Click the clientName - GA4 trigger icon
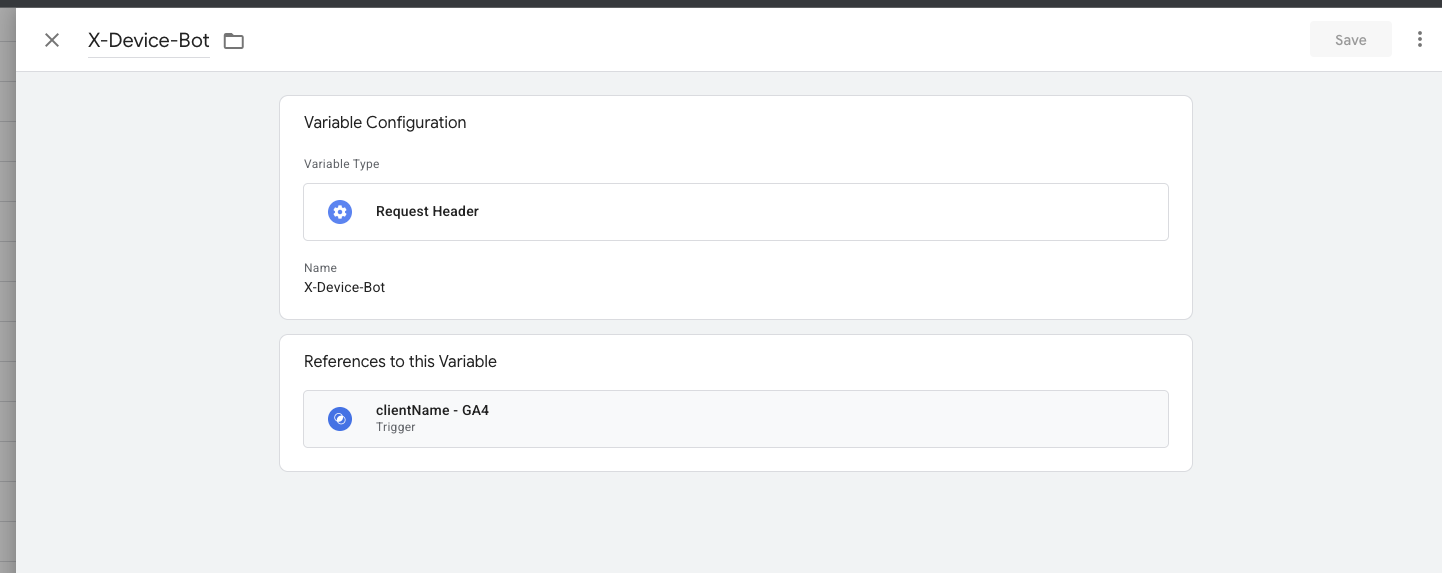Screen dimensions: 1442x573 (340, 419)
